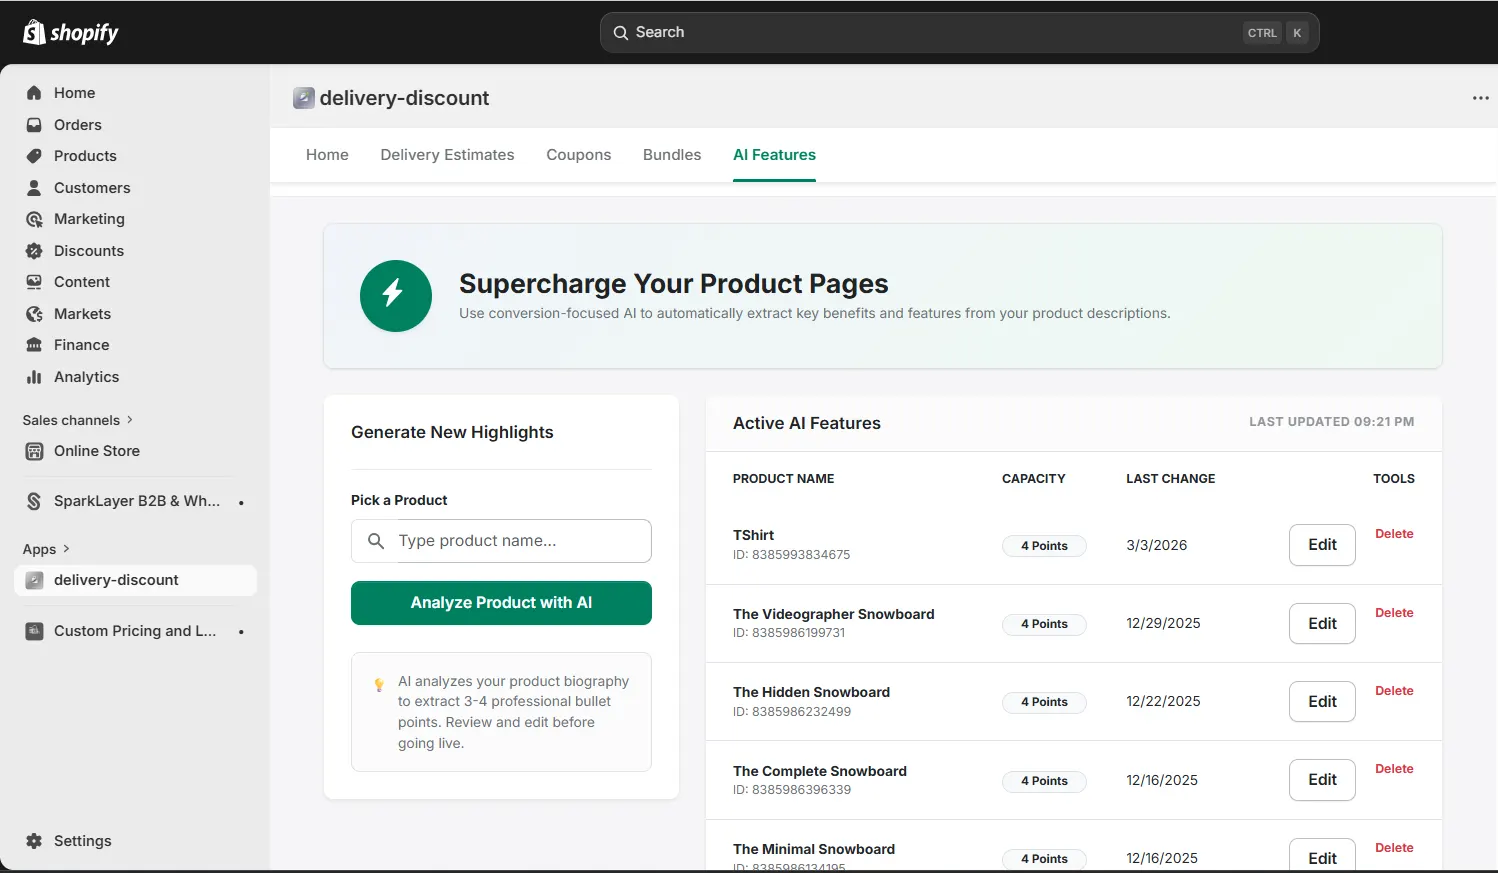Screen dimensions: 1498x873
Task: Open Orders via its inbox icon
Action: click(34, 125)
